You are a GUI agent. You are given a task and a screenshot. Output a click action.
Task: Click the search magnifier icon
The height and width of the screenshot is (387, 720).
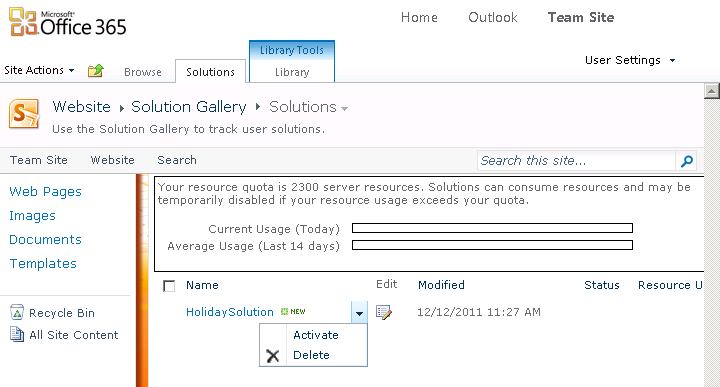click(x=686, y=161)
